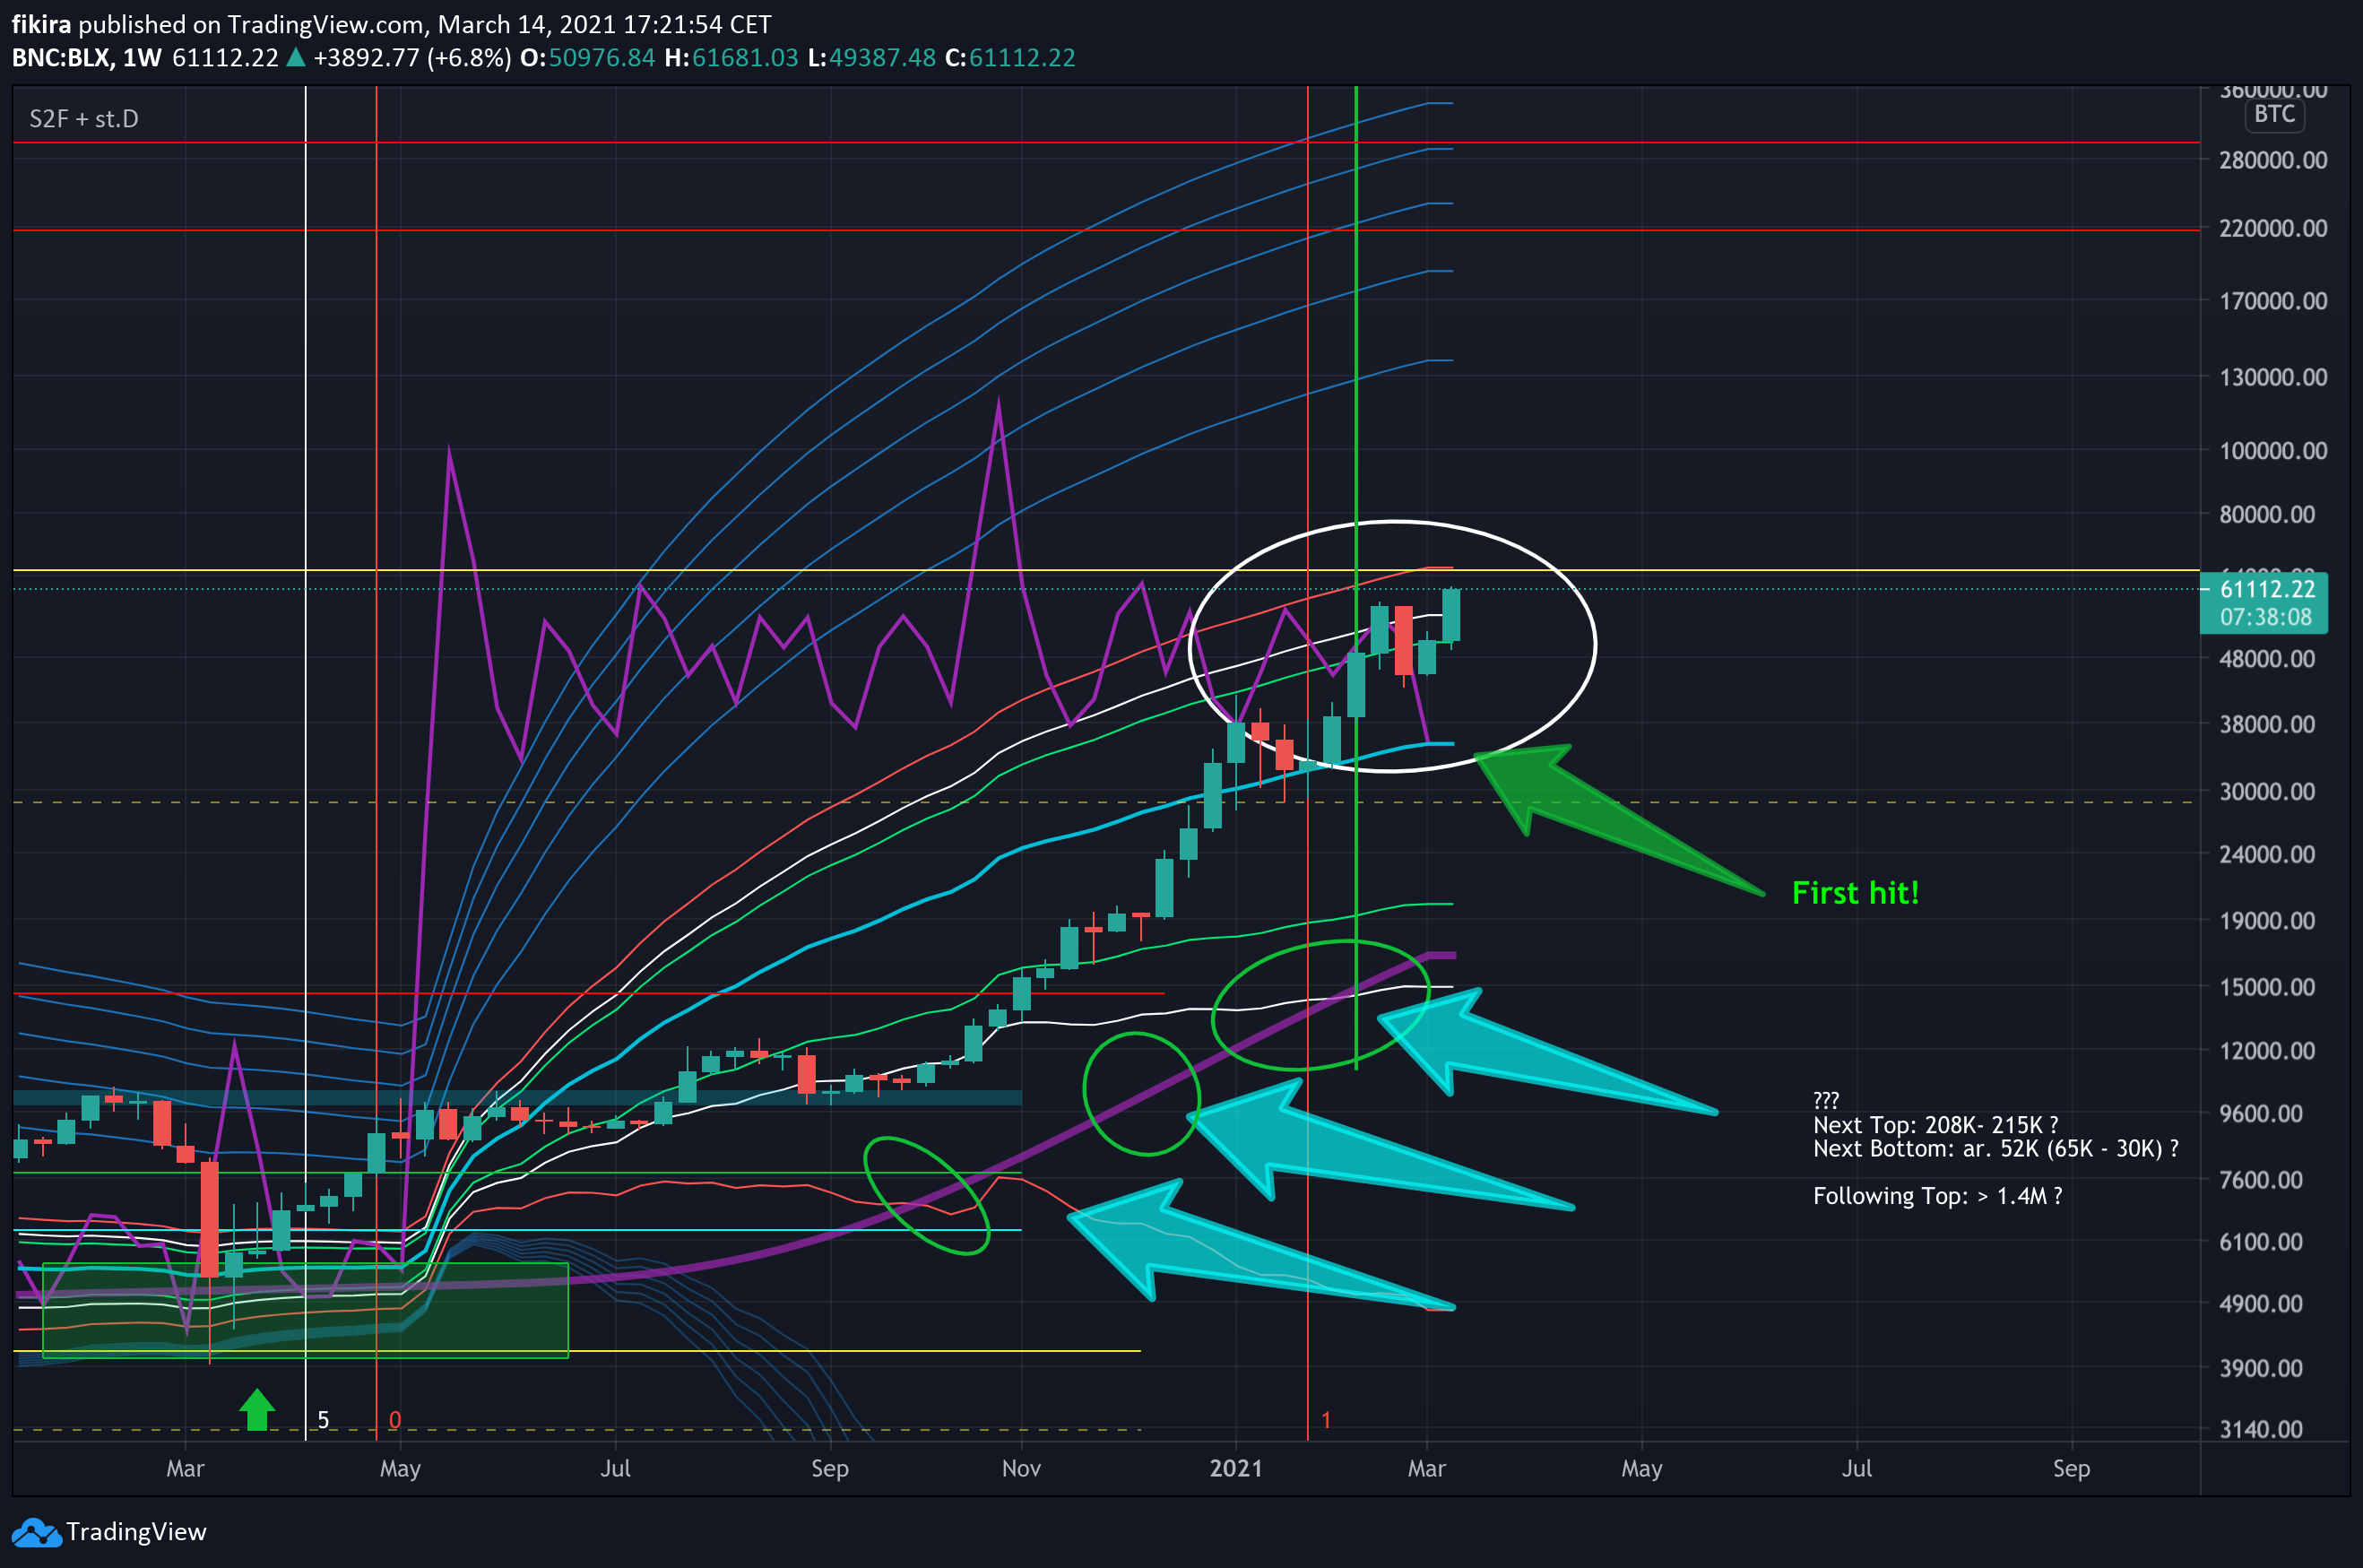Viewport: 2363px width, 1568px height.
Task: Click the first Sep label before Nov
Action: 830,1469
